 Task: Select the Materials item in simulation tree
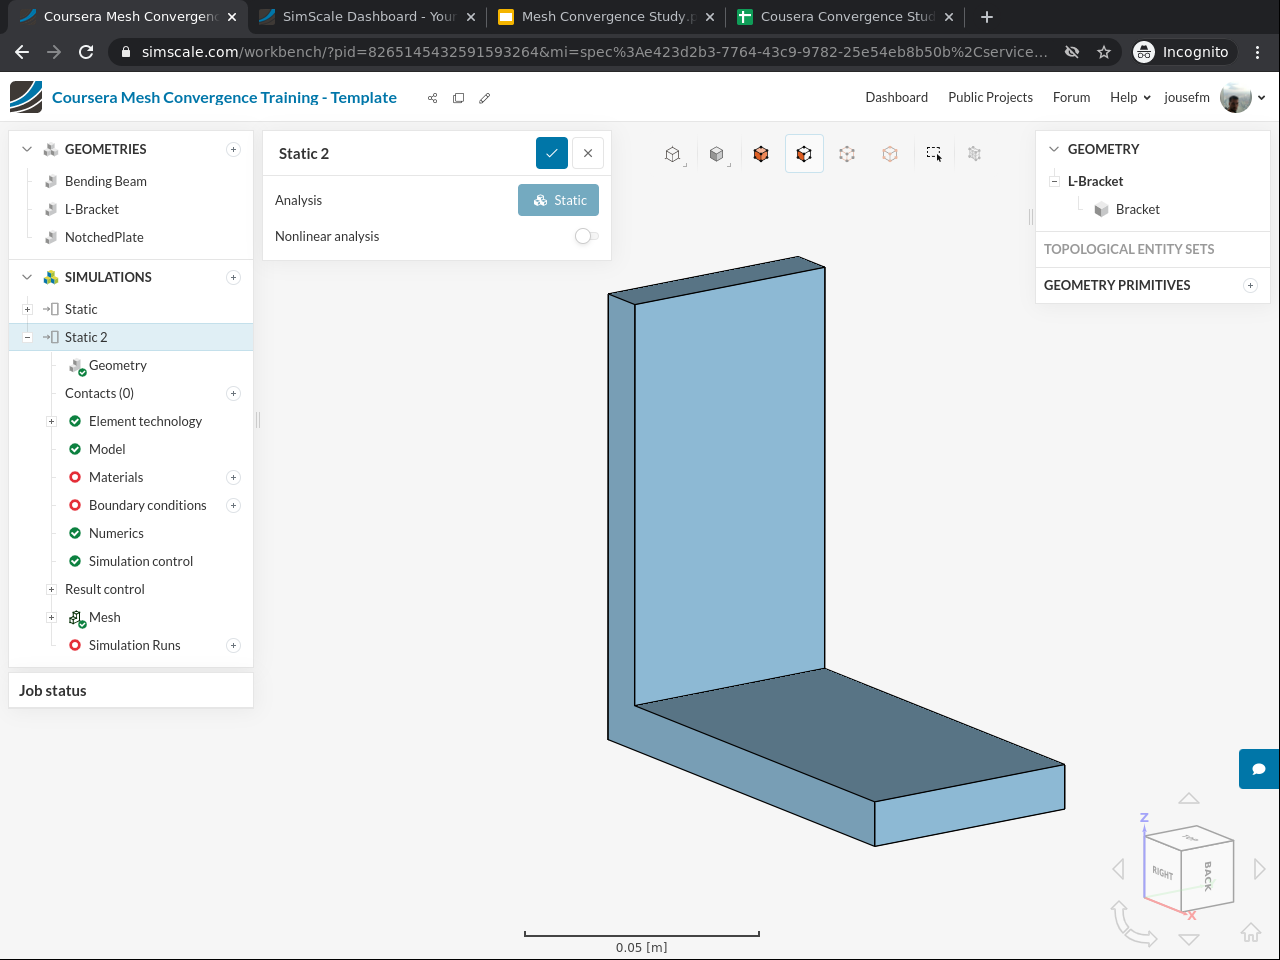(x=116, y=477)
